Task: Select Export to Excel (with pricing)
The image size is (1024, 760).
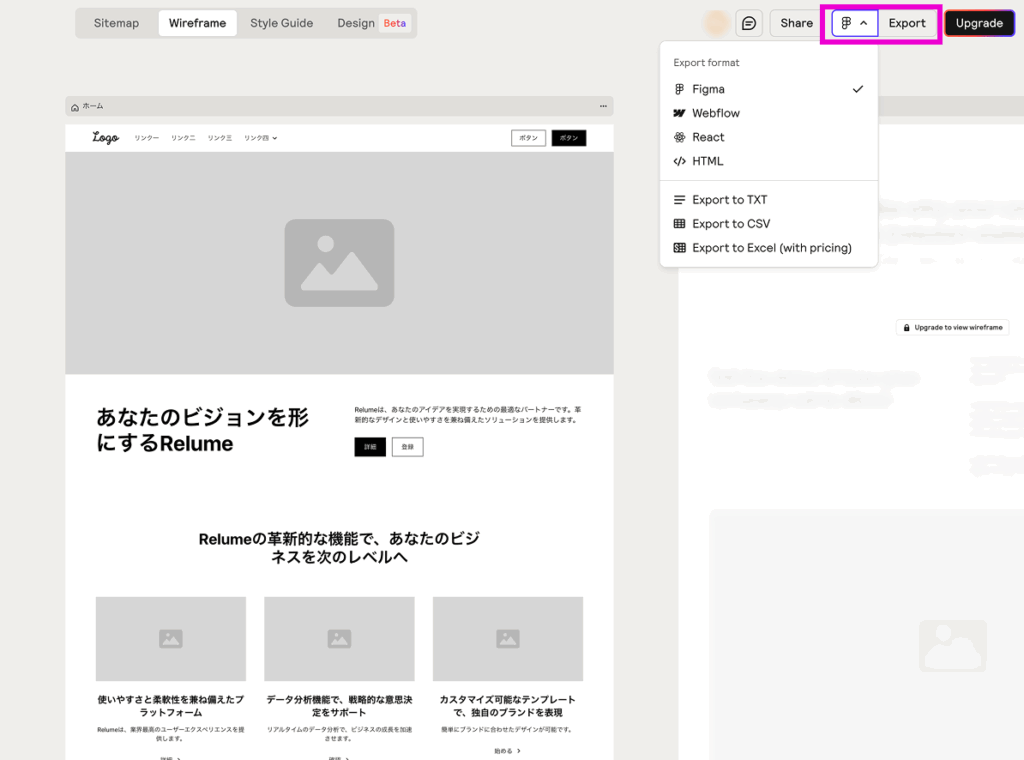Action: click(x=771, y=248)
